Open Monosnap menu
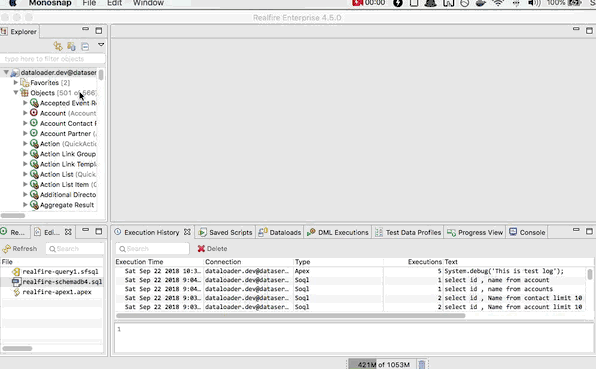Image resolution: width=596 pixels, height=369 pixels. tap(50, 3)
